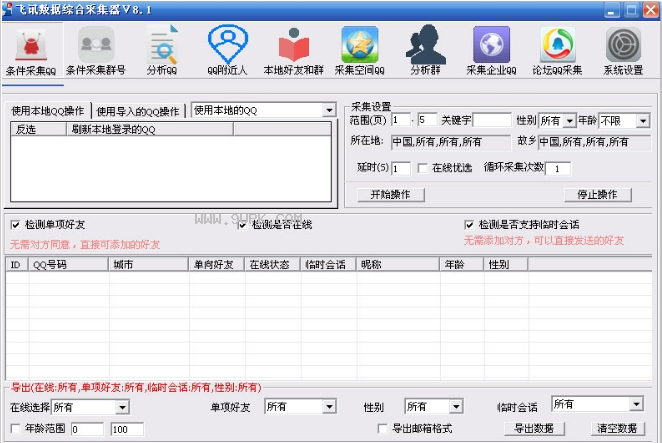Open the QQ附近人 tool
Image resolution: width=662 pixels, height=443 pixels.
click(228, 52)
